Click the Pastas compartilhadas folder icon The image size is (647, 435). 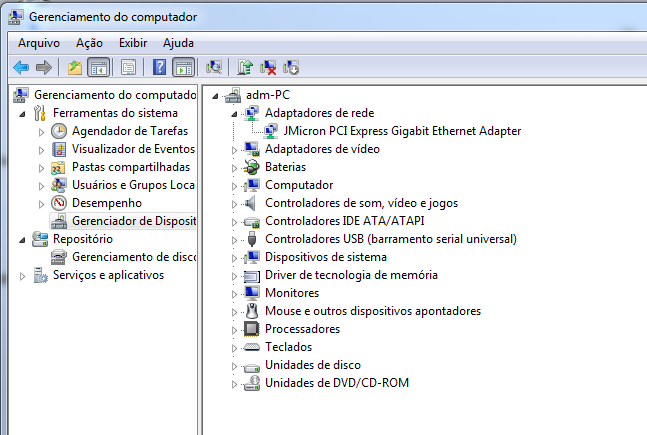[59, 167]
